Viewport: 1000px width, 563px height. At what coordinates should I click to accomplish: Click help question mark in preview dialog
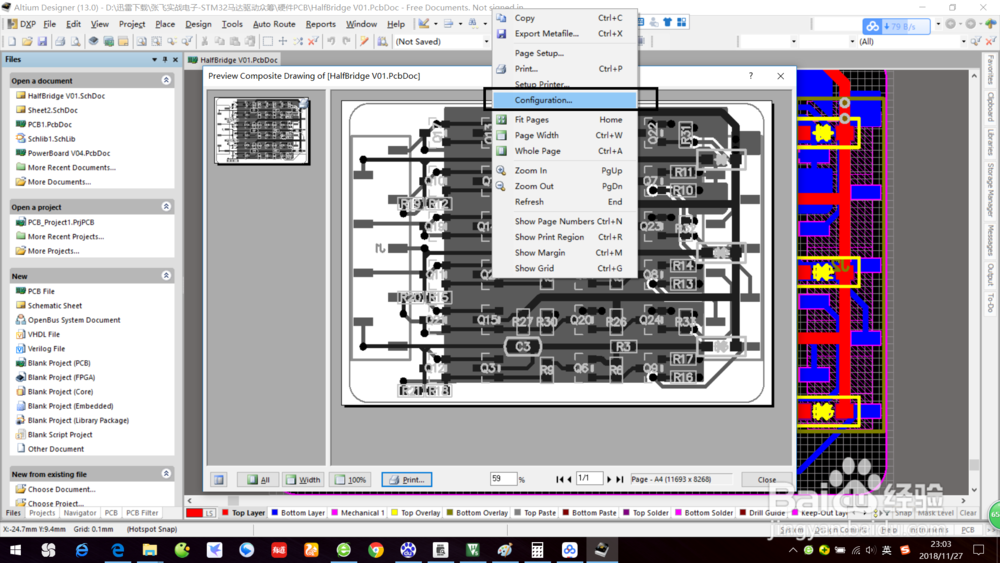[x=751, y=75]
